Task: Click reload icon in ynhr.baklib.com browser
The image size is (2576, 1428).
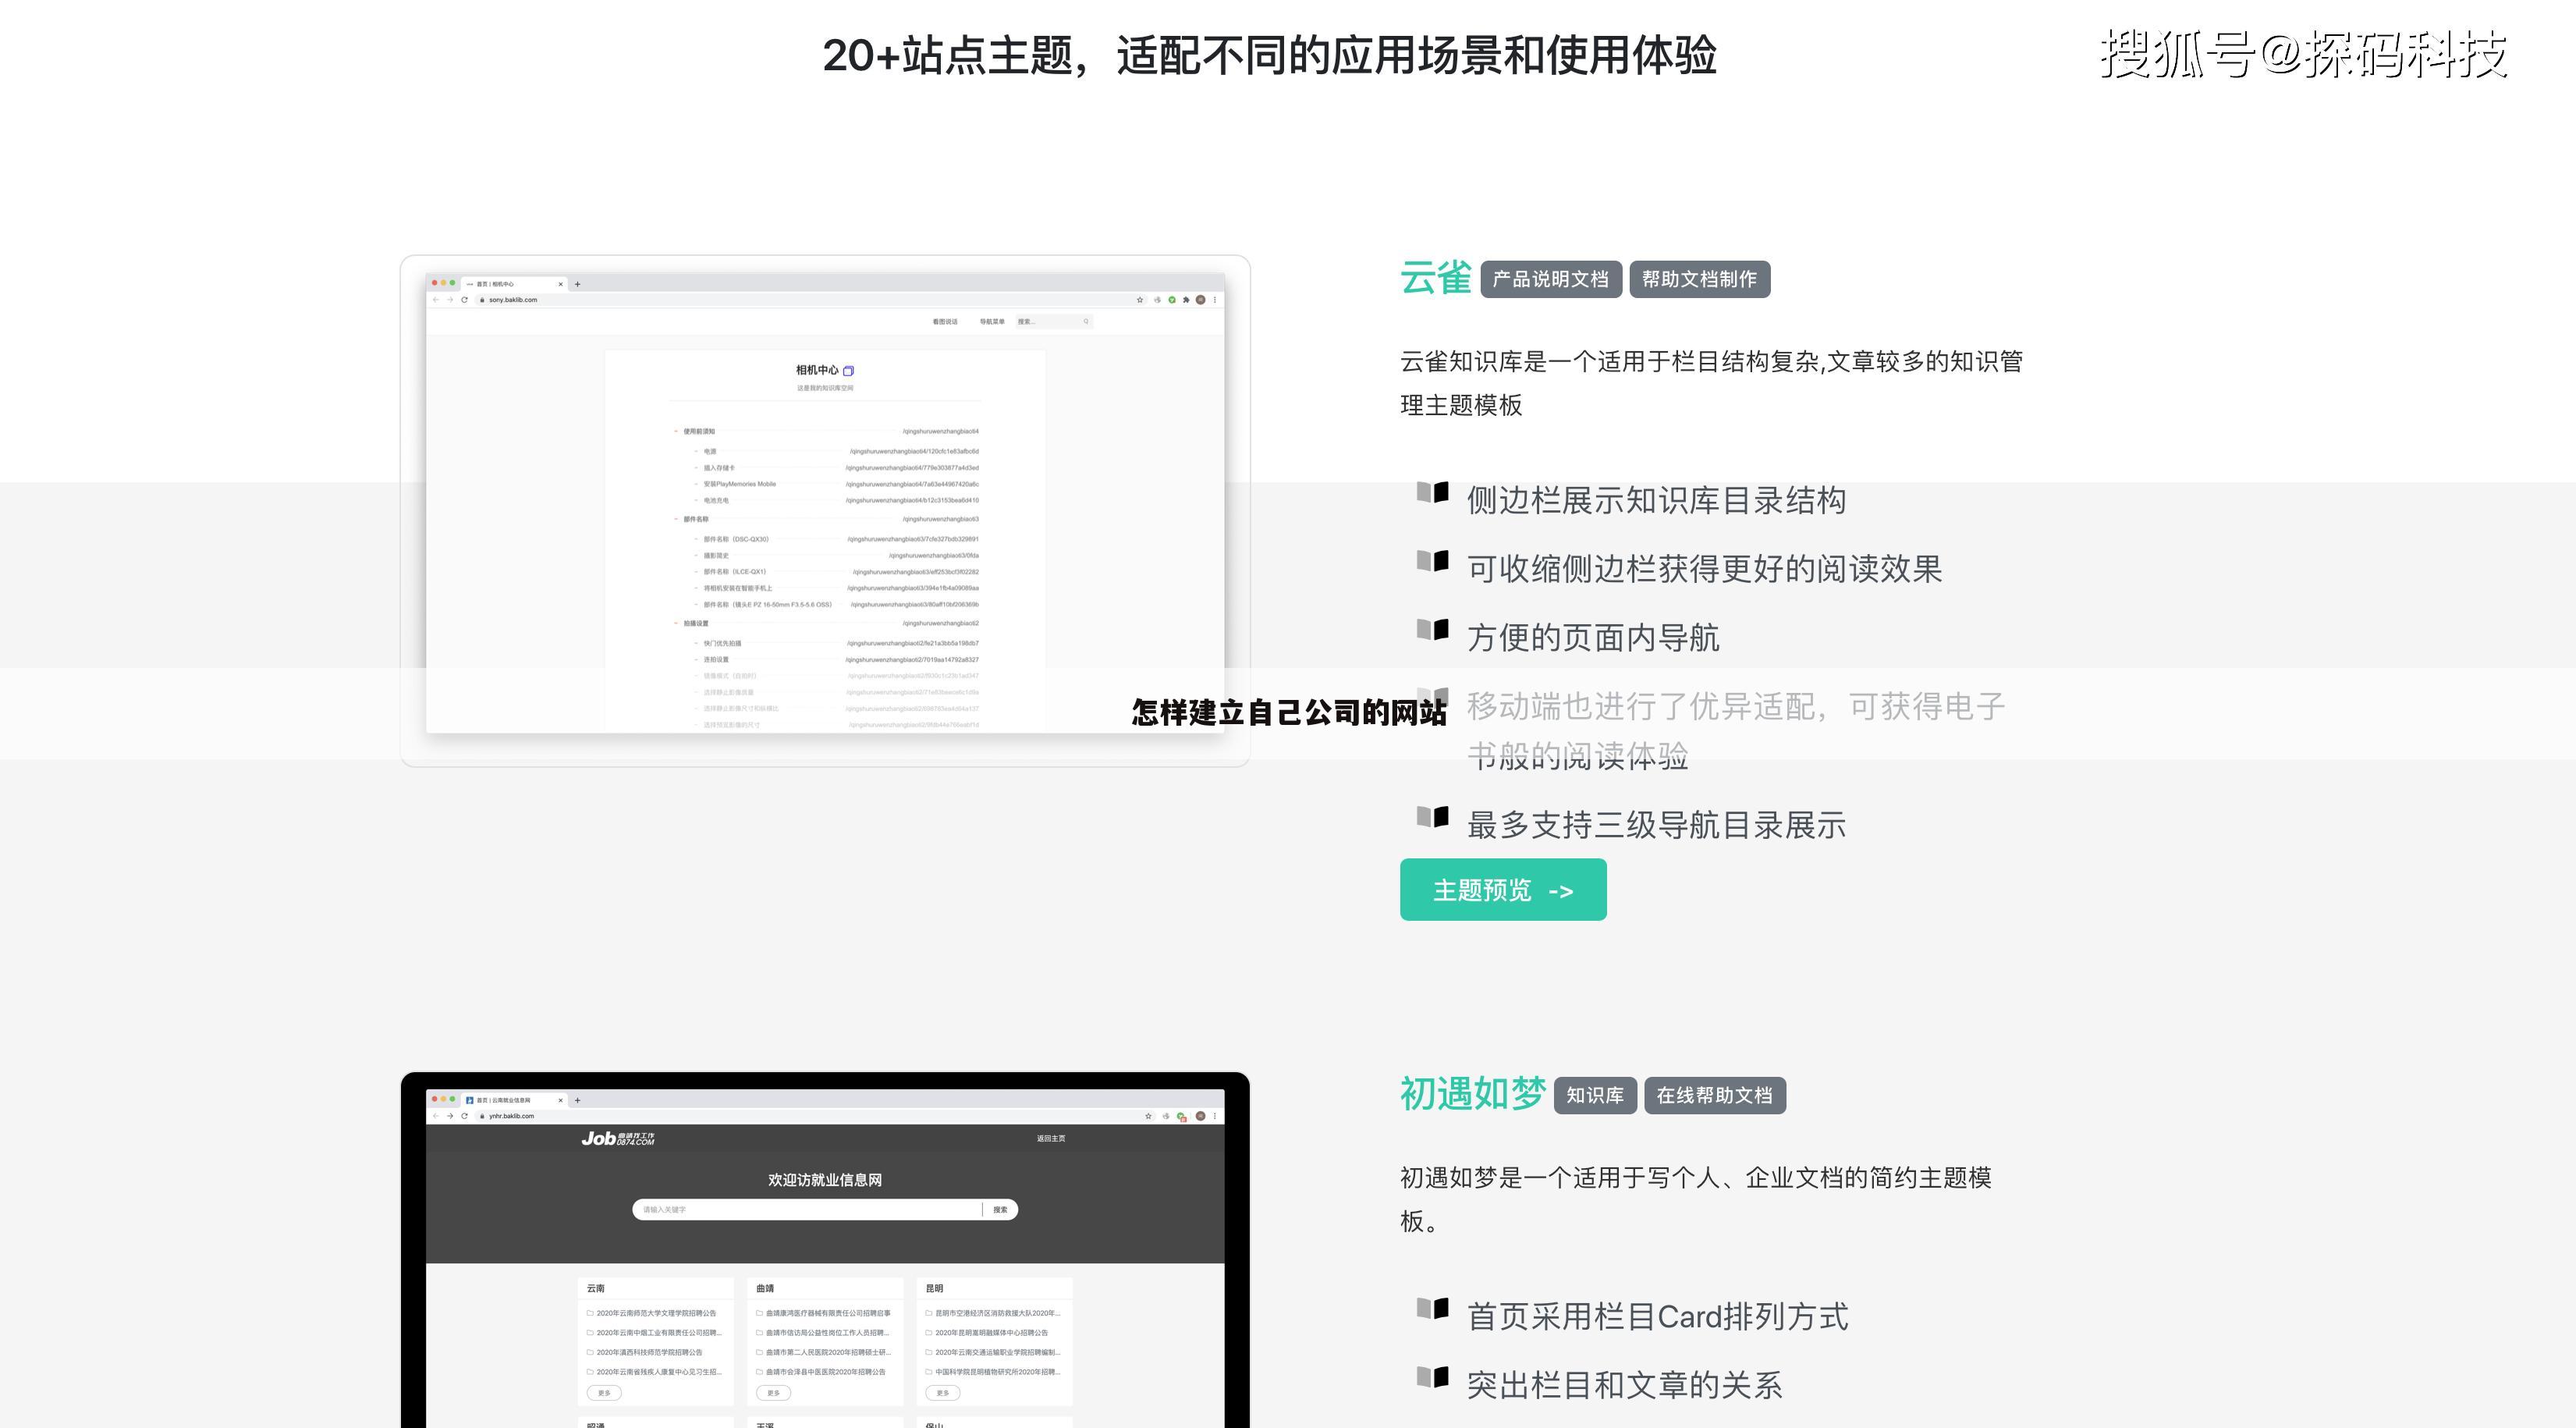Action: coord(464,1116)
